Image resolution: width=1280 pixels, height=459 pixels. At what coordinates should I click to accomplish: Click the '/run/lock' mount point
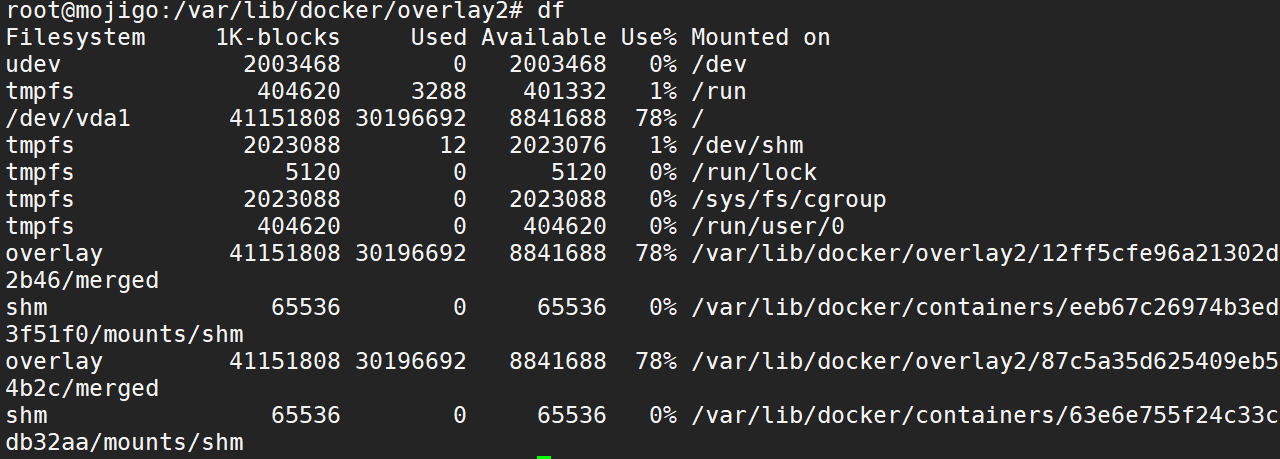754,173
